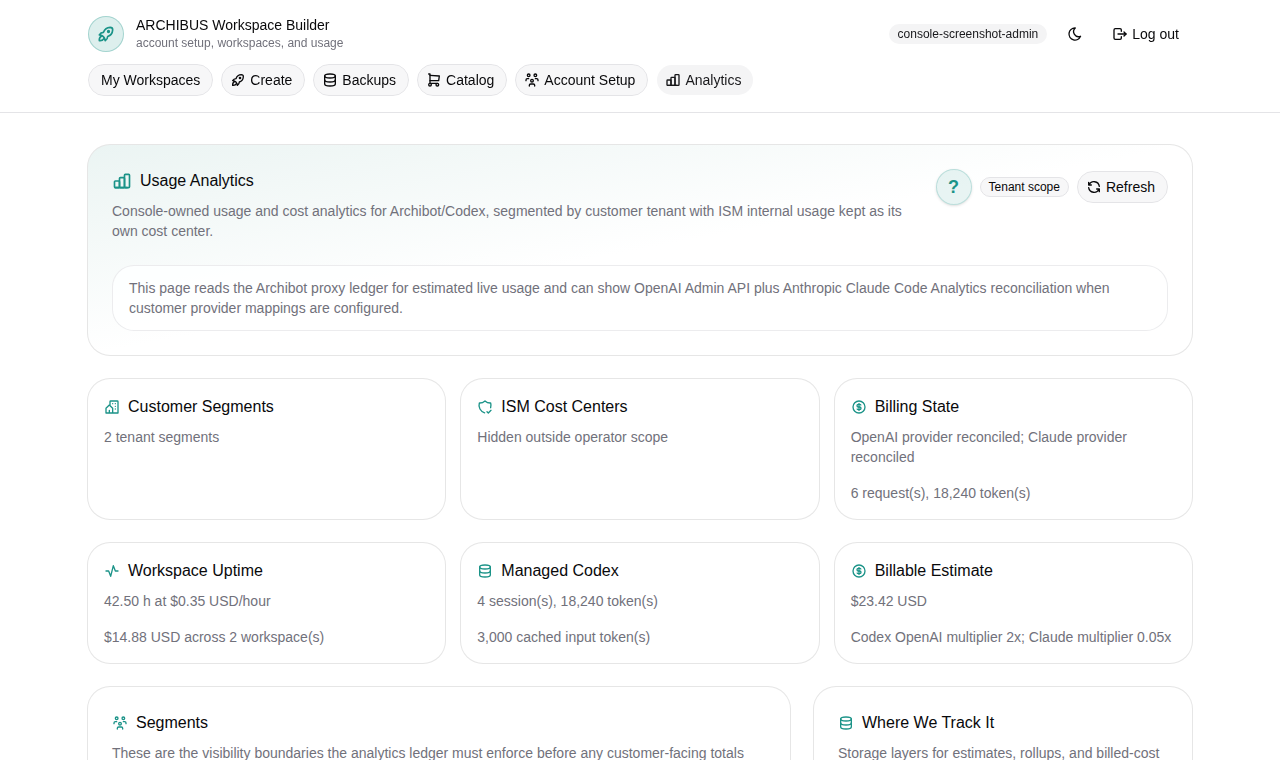
Task: Click the Workspace Uptime activity icon
Action: click(x=111, y=570)
